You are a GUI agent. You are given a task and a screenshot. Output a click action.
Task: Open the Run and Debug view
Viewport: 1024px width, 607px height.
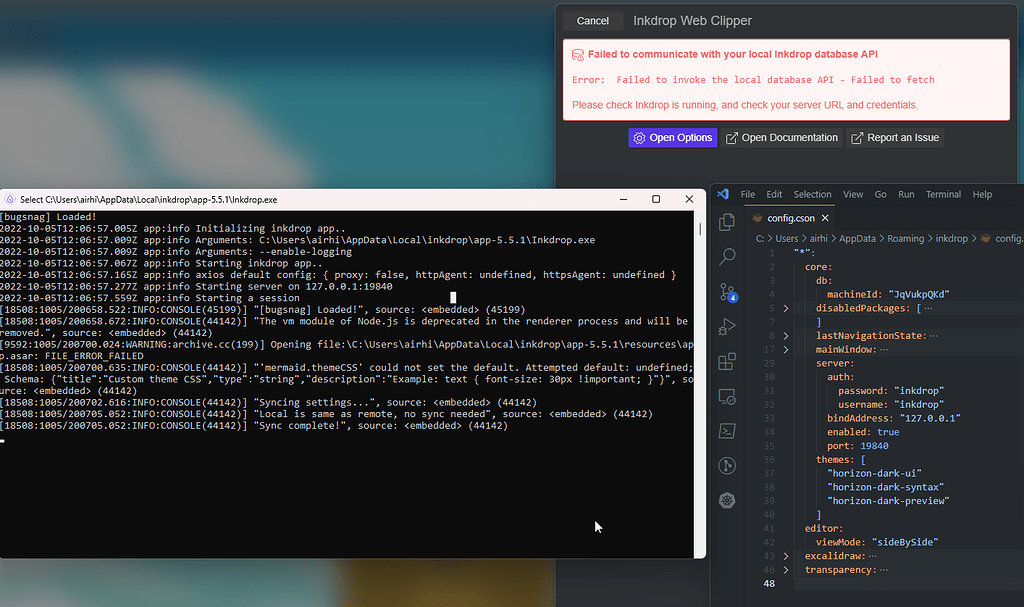(x=728, y=326)
